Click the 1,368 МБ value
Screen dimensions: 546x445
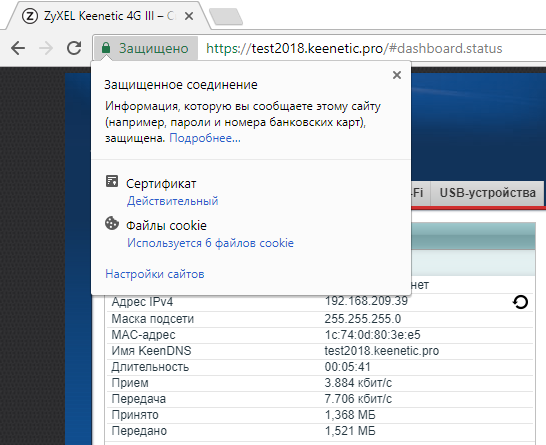point(350,415)
